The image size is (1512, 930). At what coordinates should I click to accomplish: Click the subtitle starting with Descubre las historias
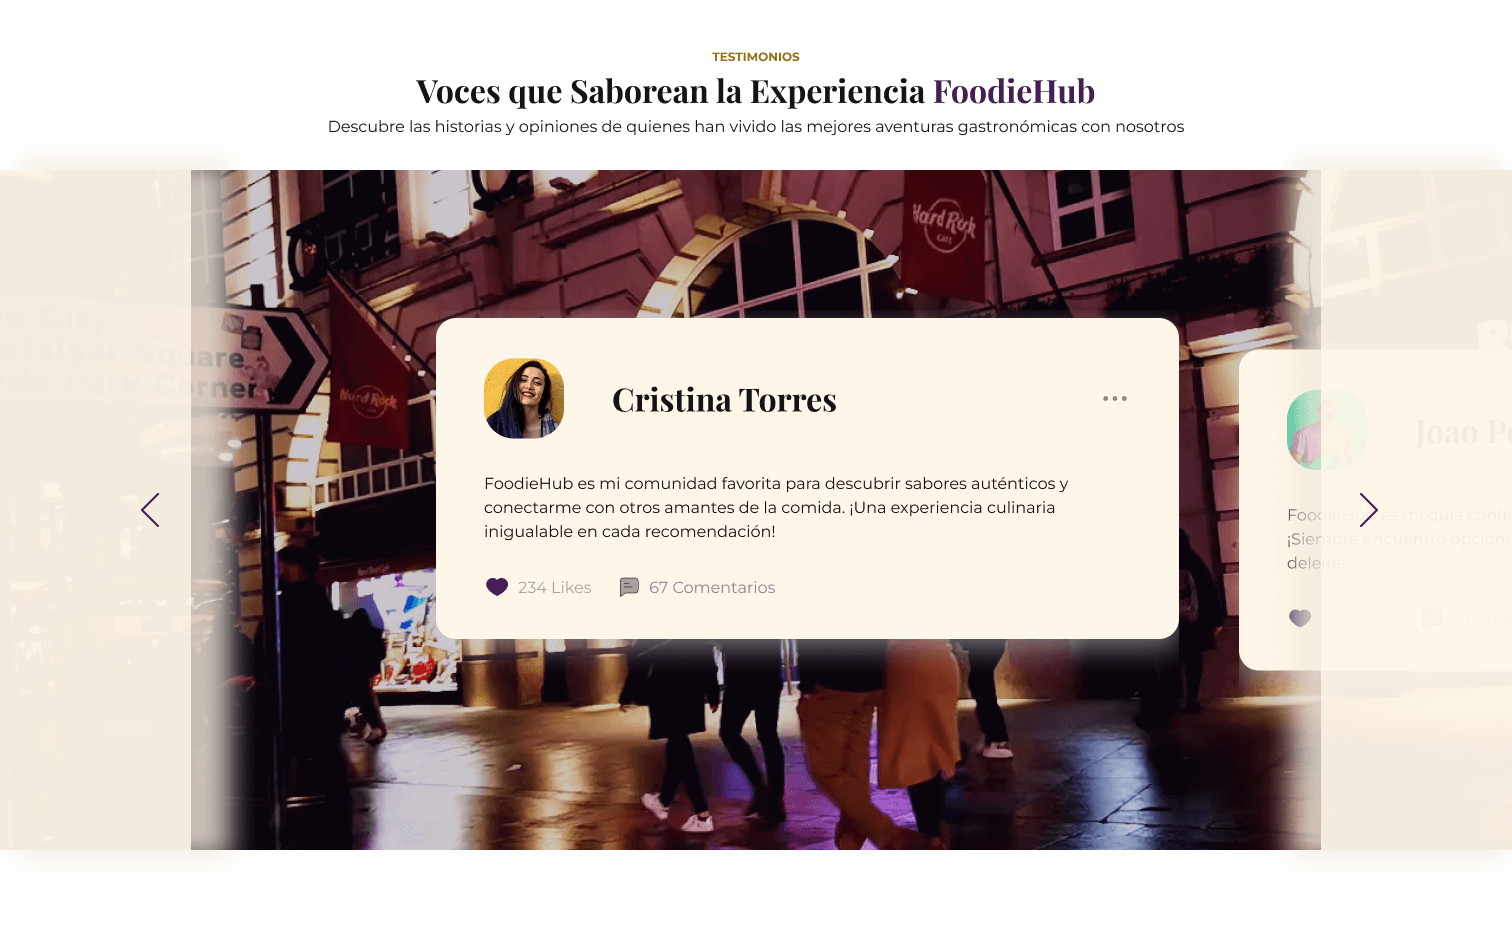(x=756, y=126)
